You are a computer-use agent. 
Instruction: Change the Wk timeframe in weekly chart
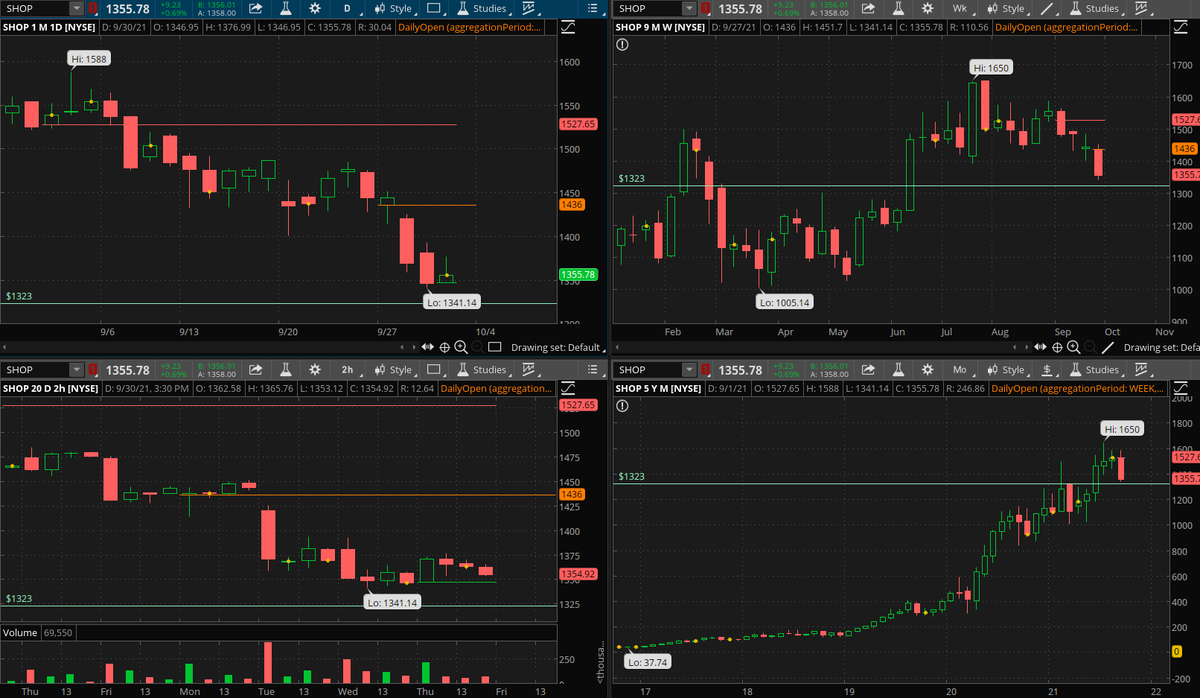click(x=959, y=8)
